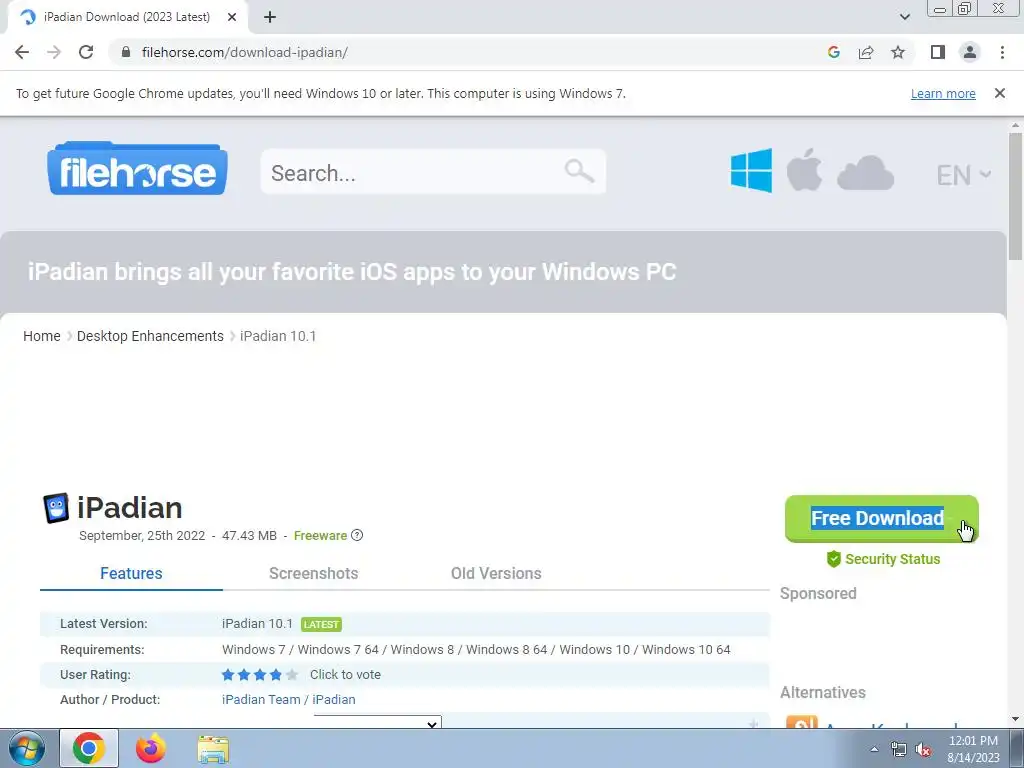The height and width of the screenshot is (768, 1024).
Task: Bookmark this page with the star
Action: 898,52
